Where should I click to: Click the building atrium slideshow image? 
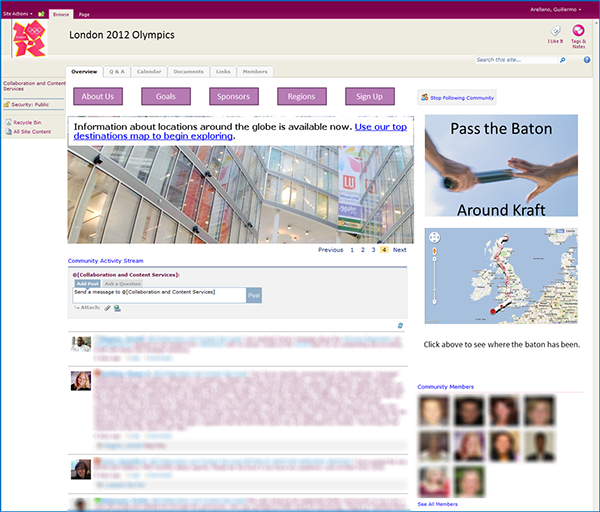pos(240,194)
